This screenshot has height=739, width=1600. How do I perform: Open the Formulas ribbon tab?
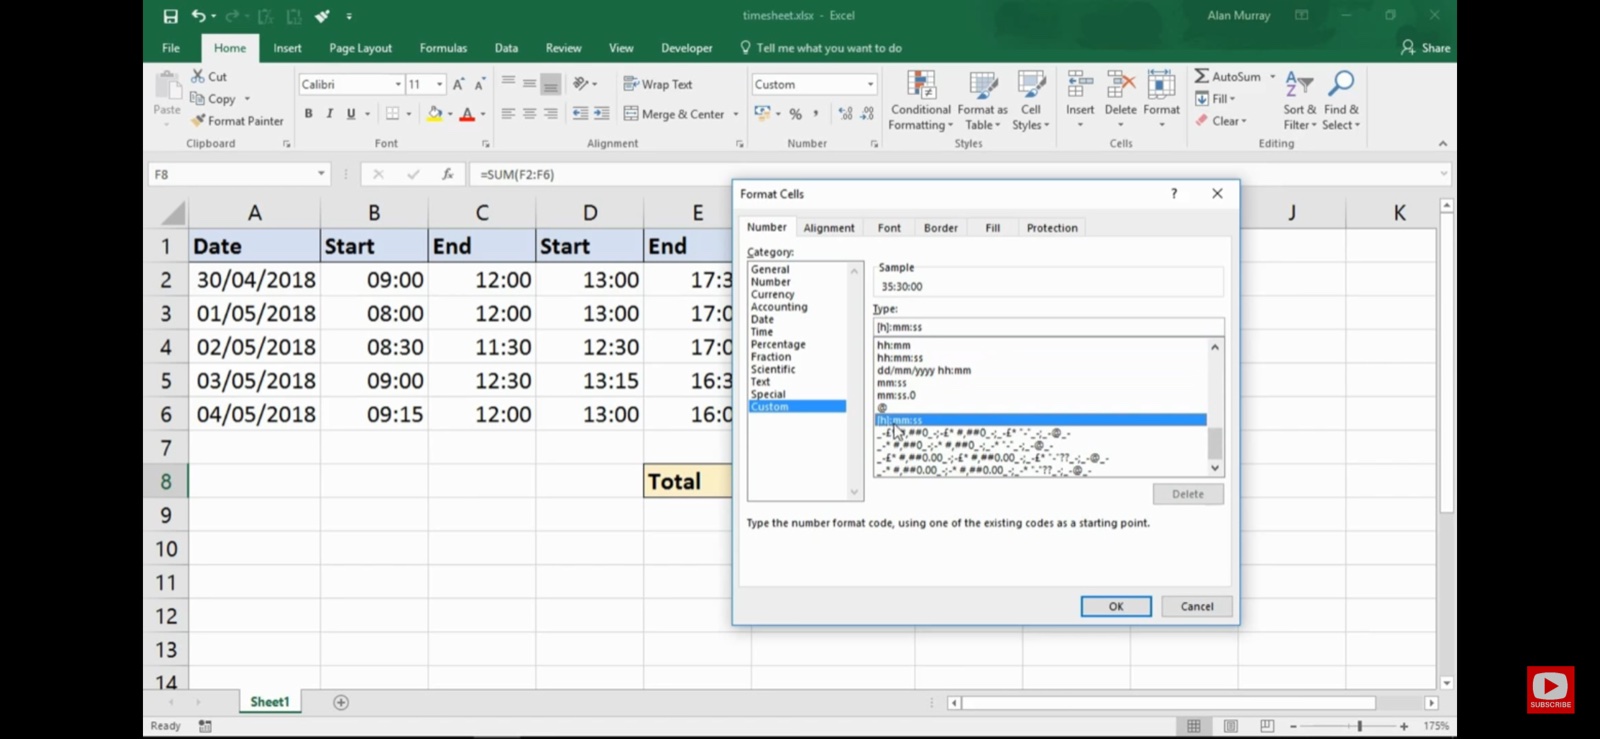tap(443, 48)
